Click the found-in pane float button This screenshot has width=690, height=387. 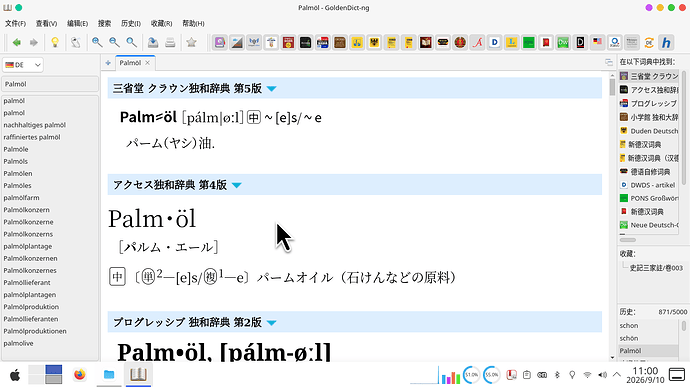[x=609, y=63]
